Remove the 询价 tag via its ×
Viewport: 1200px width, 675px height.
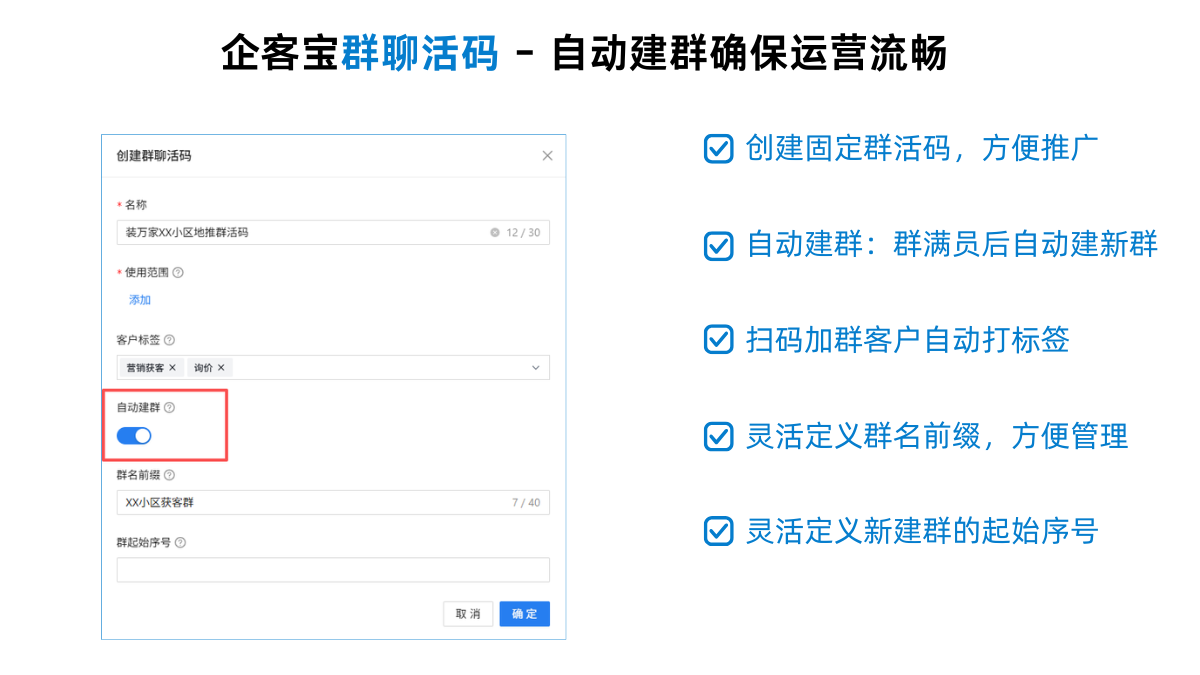[221, 368]
